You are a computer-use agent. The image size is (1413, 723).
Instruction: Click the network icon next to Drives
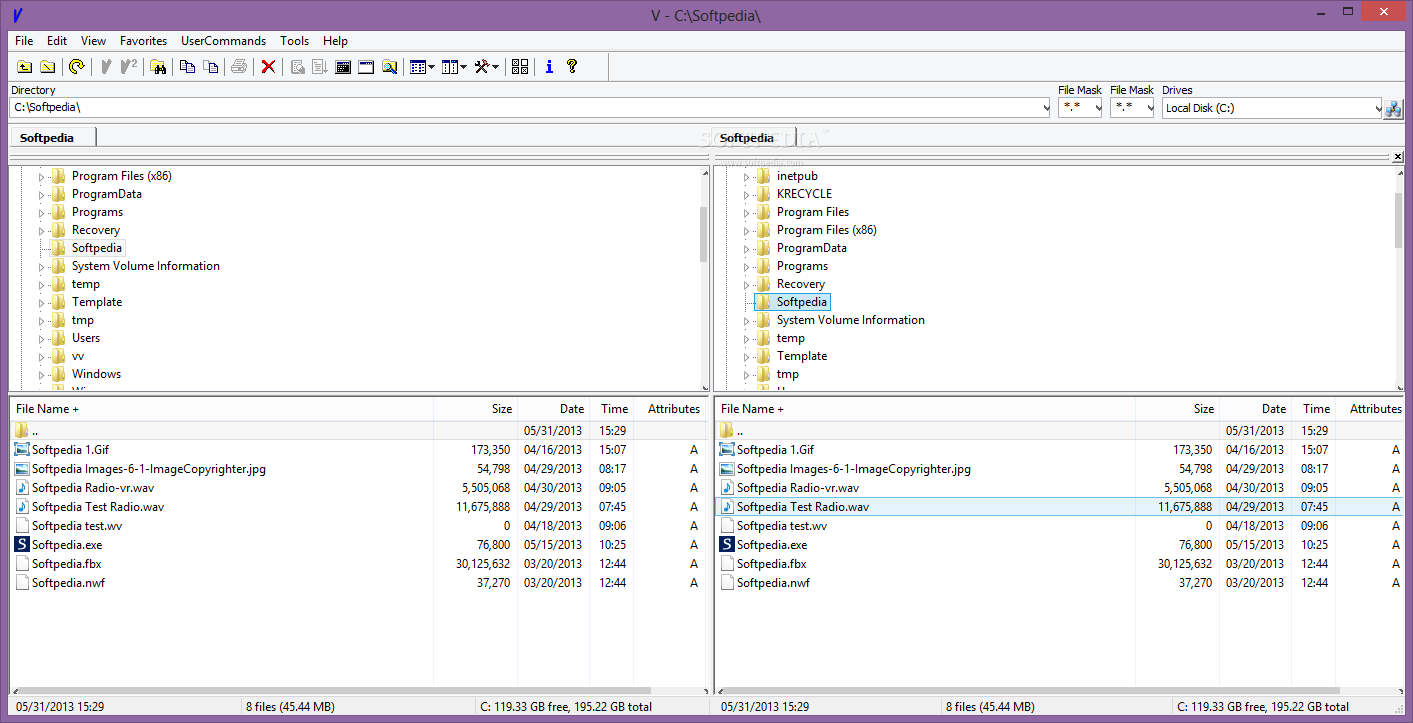point(1393,109)
